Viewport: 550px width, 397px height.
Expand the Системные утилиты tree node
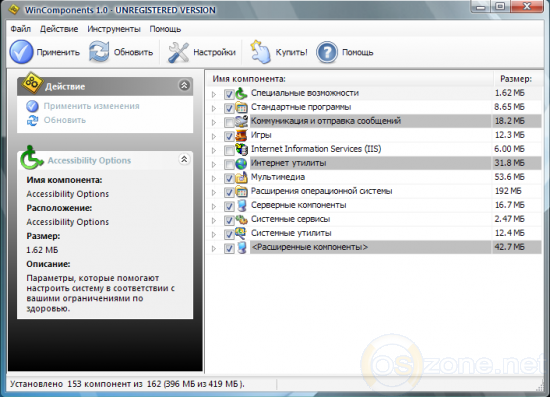click(214, 235)
